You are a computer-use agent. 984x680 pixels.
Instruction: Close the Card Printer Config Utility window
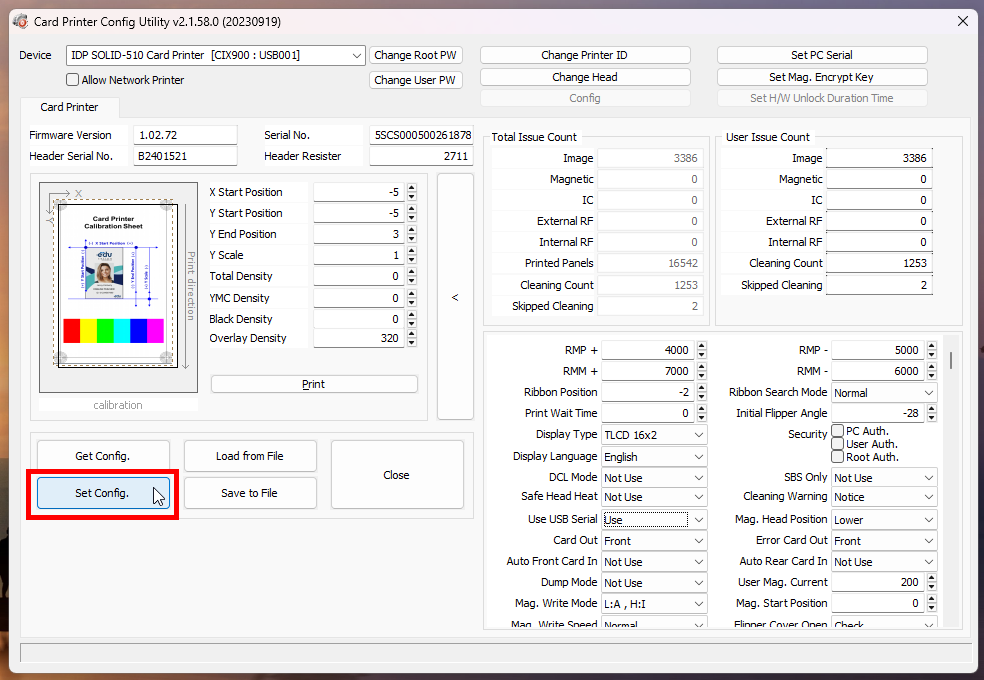click(x=963, y=21)
